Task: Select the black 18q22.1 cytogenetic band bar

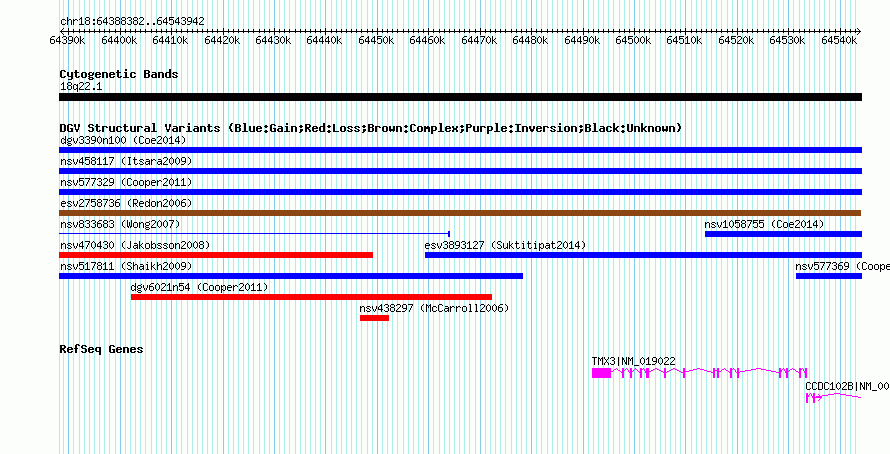Action: pyautogui.click(x=460, y=97)
